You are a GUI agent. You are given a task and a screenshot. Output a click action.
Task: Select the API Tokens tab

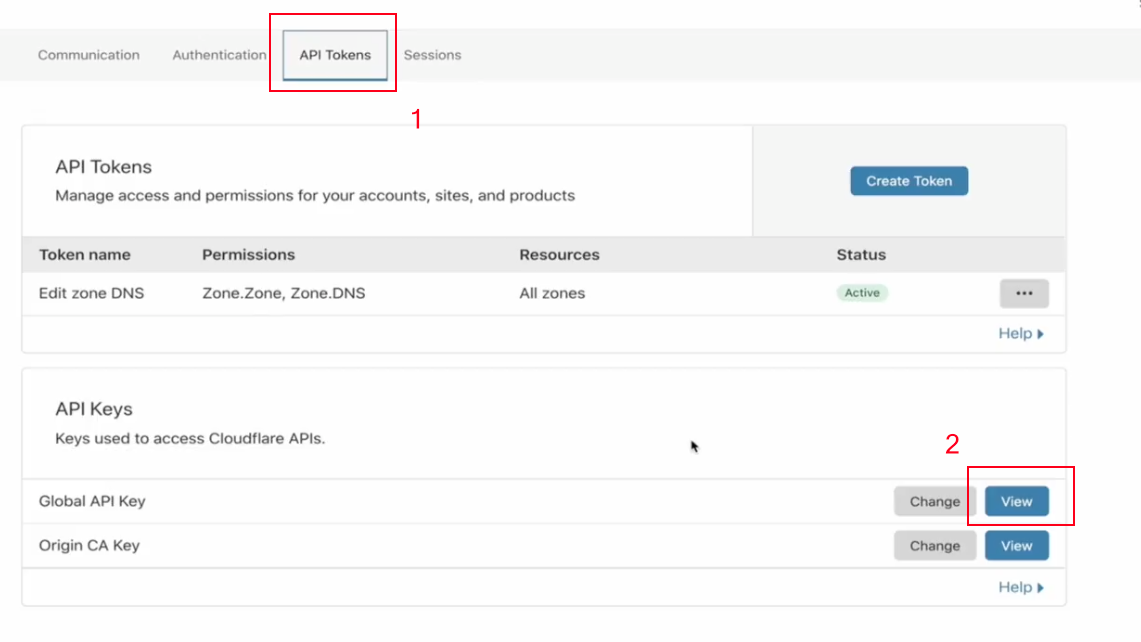pyautogui.click(x=335, y=55)
